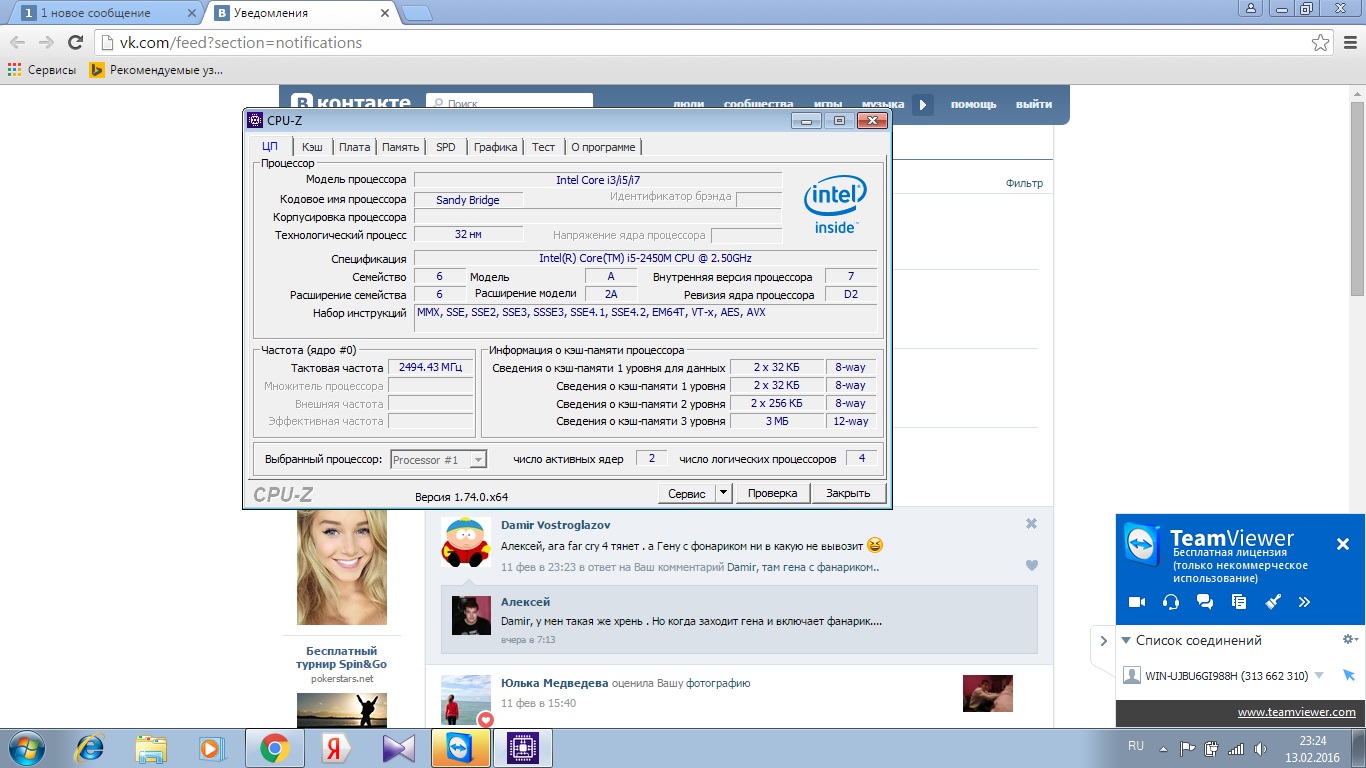Close the TeamViewer session panel
Screen dimensions: 1366x768
click(x=1343, y=544)
